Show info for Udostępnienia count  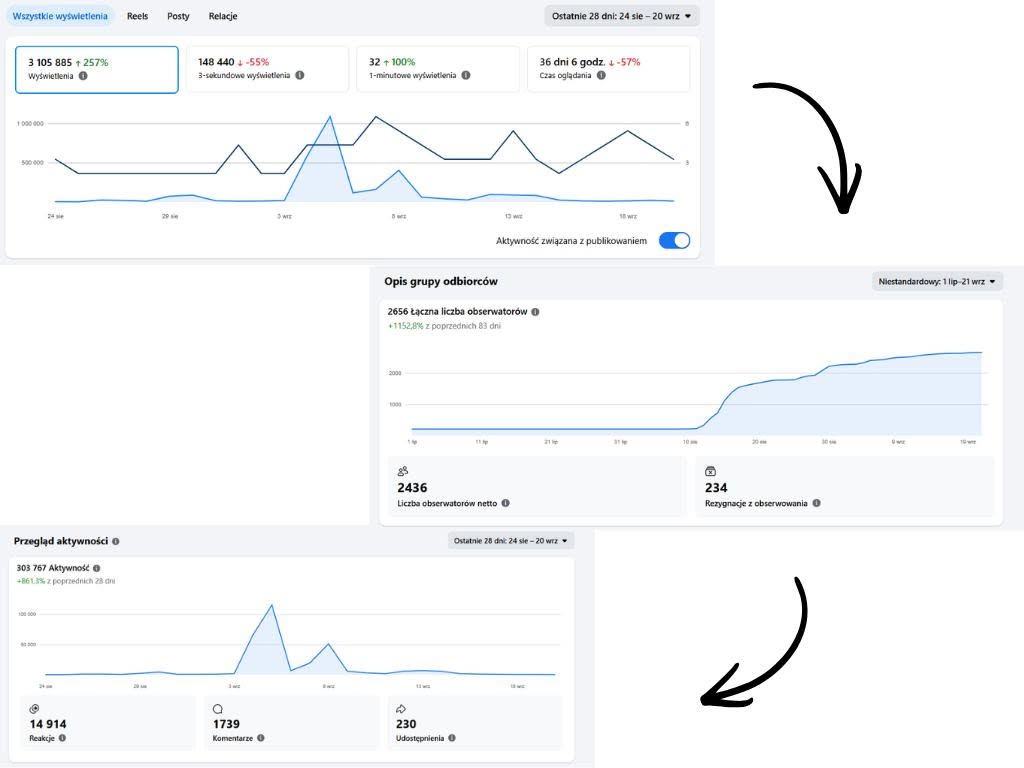(x=452, y=738)
